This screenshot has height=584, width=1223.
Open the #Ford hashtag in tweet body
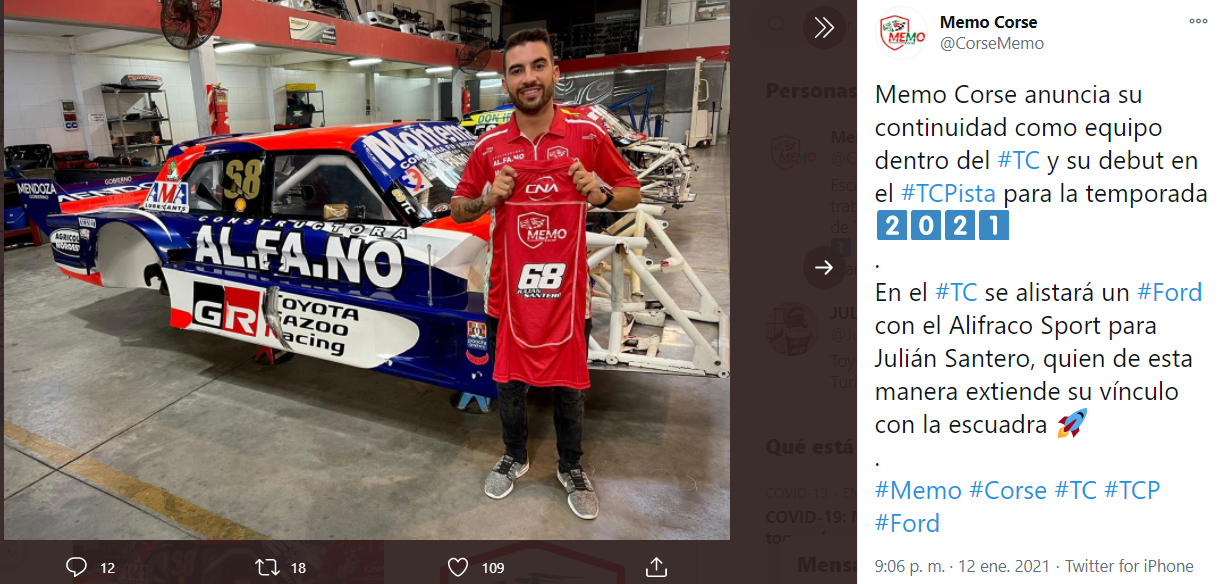pyautogui.click(x=1170, y=293)
